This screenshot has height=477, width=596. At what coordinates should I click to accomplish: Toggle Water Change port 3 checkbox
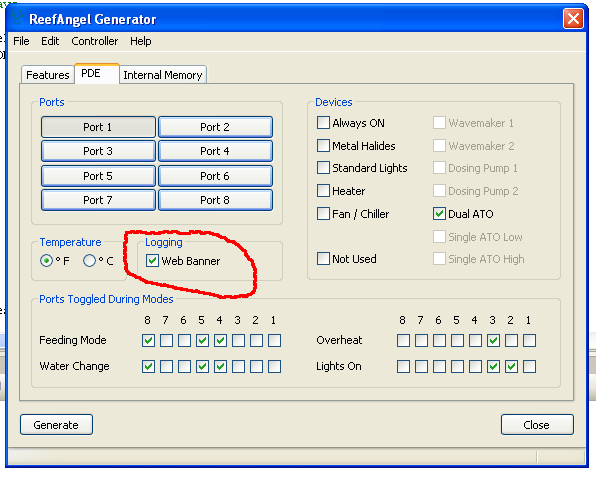click(x=238, y=367)
